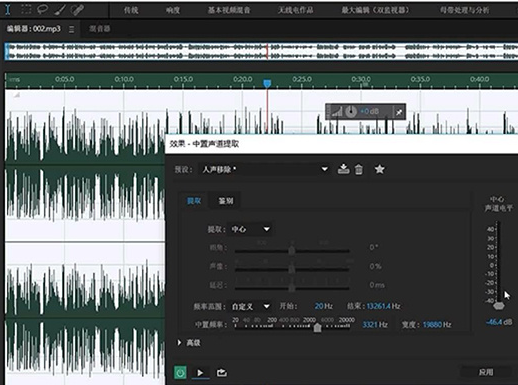Image resolution: width=518 pixels, height=385 pixels.
Task: Click the 应用 apply button
Action: click(486, 372)
